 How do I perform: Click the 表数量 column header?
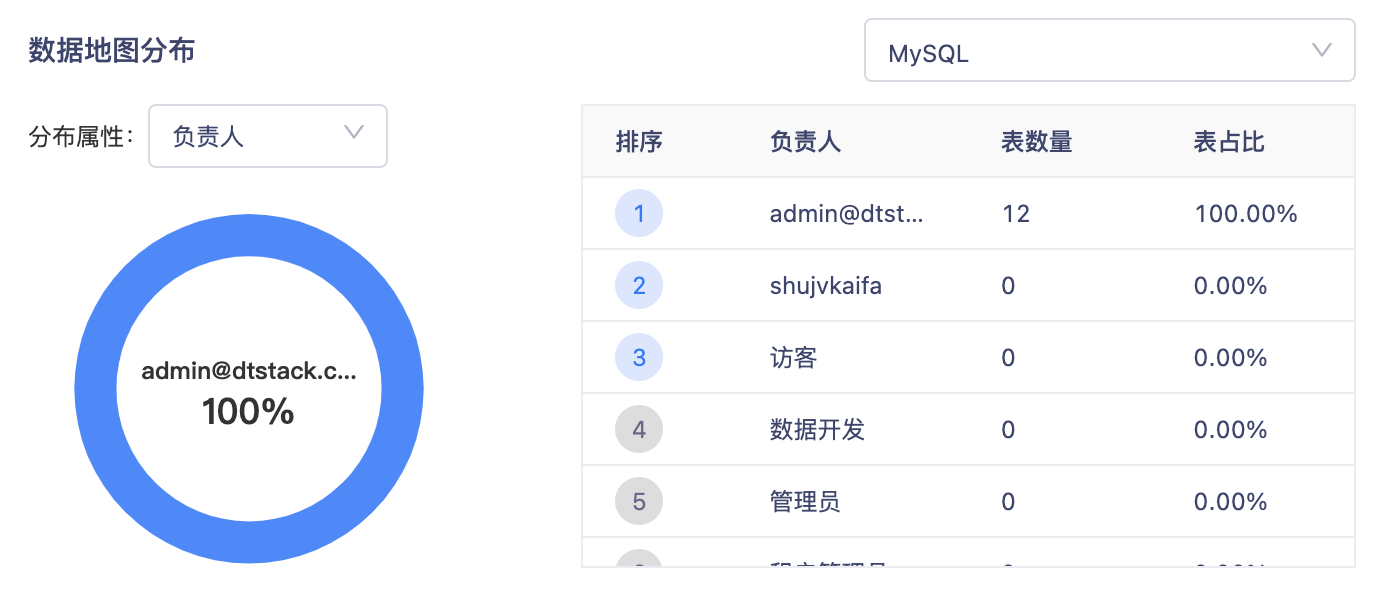[x=1036, y=142]
